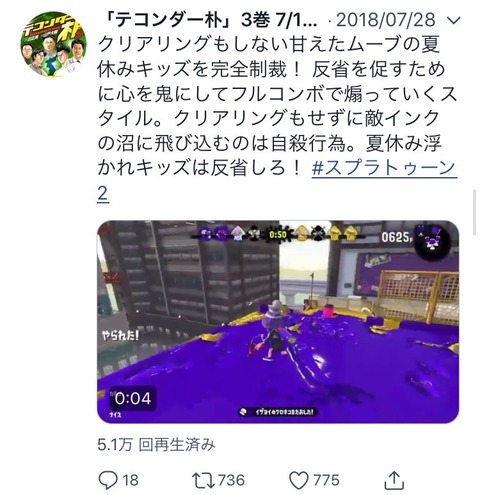Click the やられた! text in video
The height and width of the screenshot is (495, 480).
(120, 335)
